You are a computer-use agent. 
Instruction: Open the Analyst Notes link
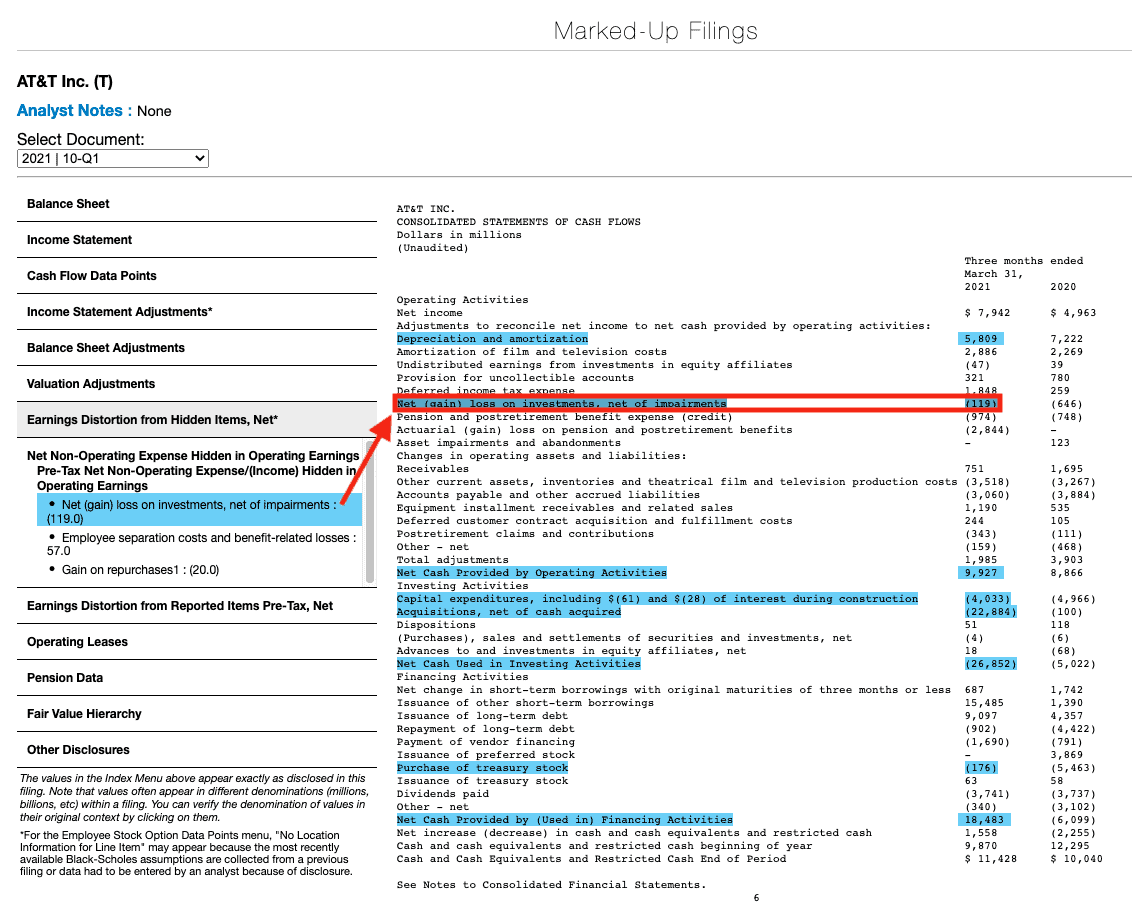(69, 110)
